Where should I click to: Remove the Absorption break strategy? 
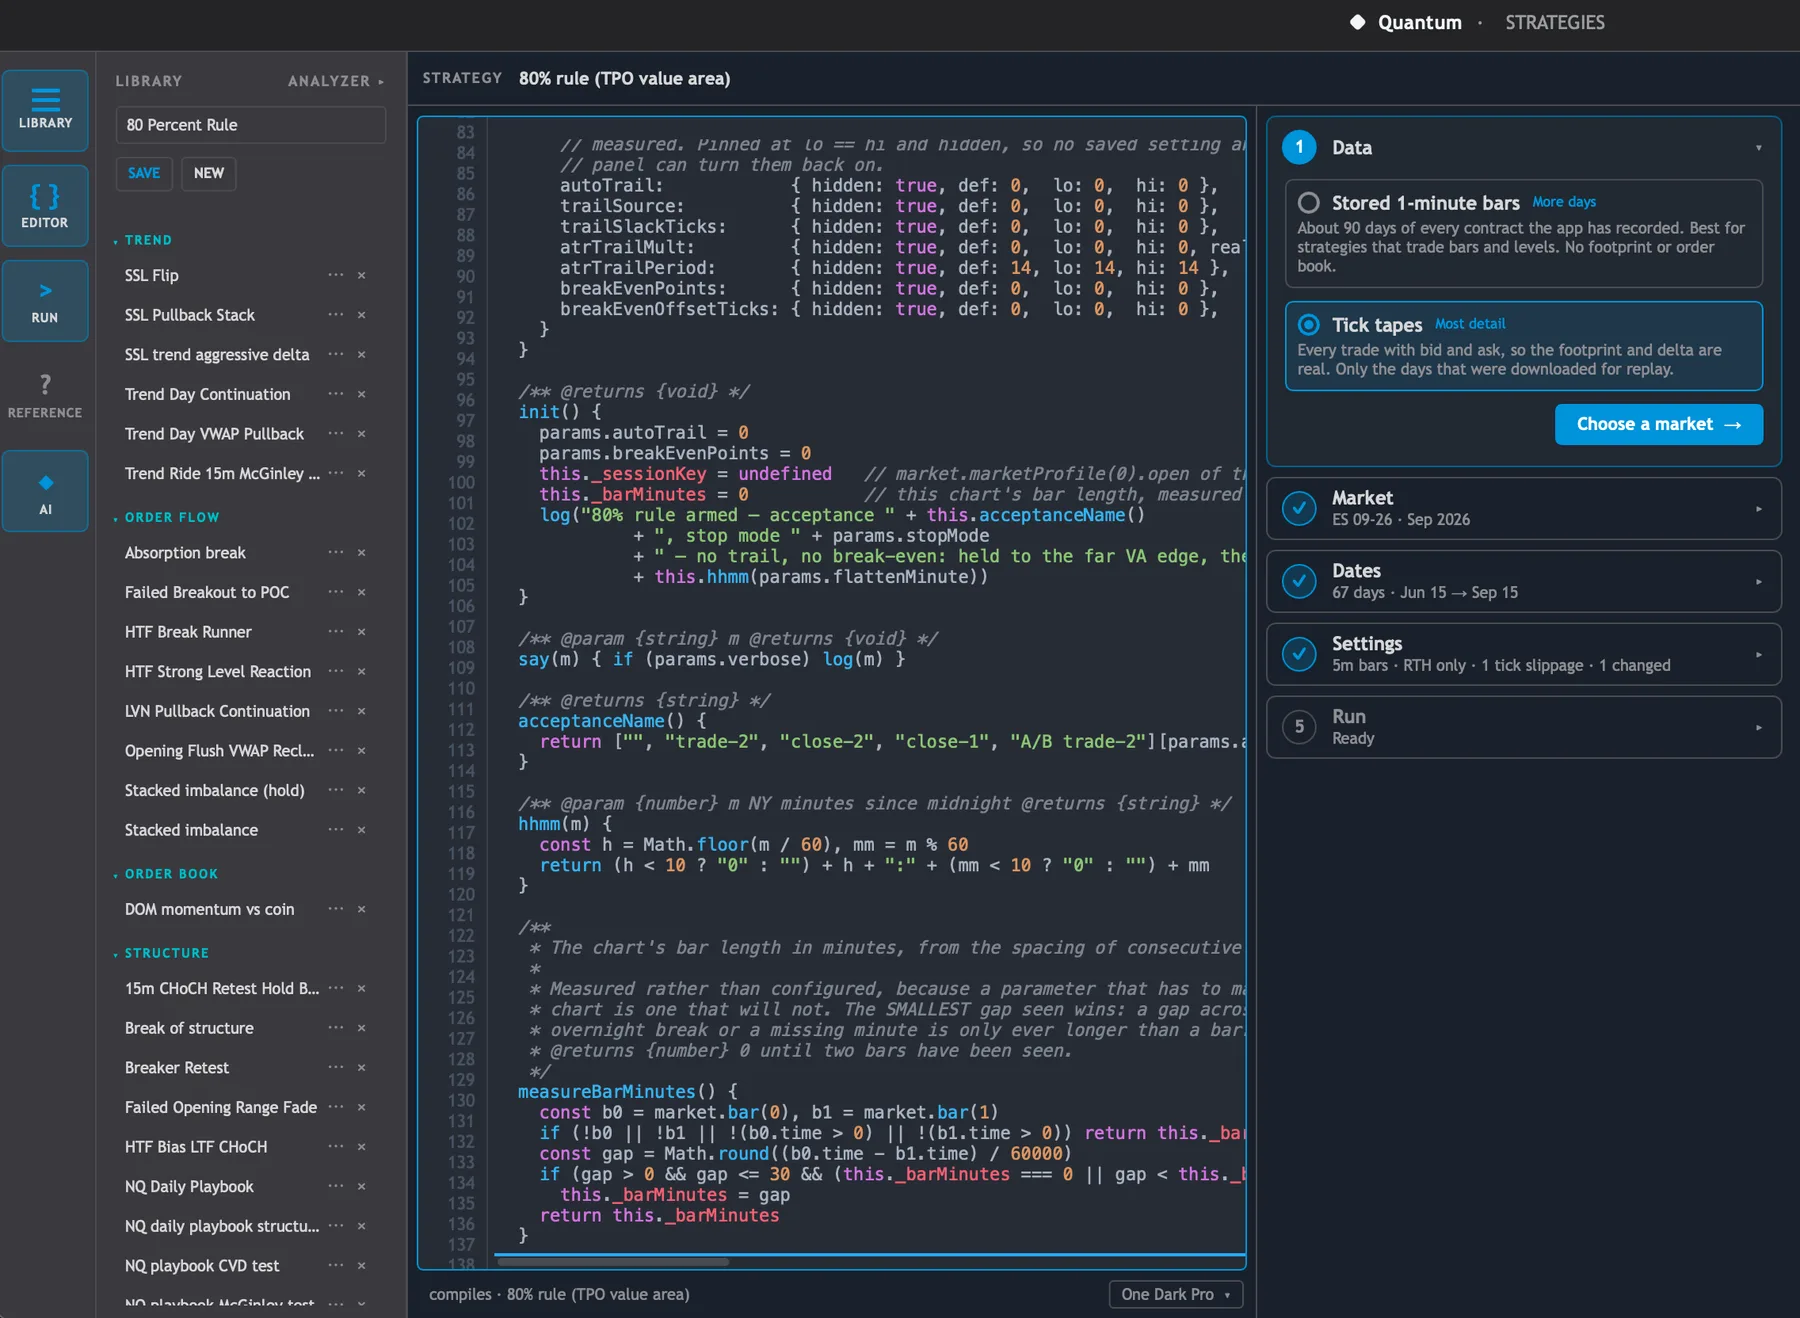point(362,553)
